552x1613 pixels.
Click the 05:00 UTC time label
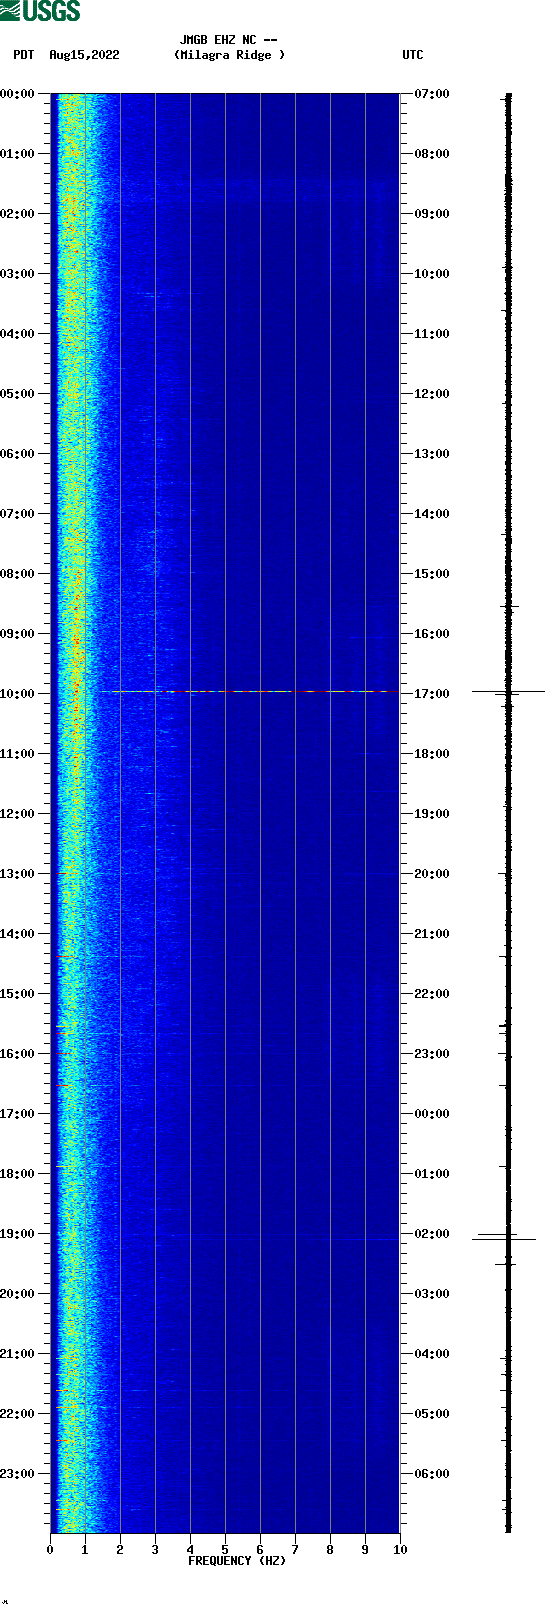(432, 1414)
